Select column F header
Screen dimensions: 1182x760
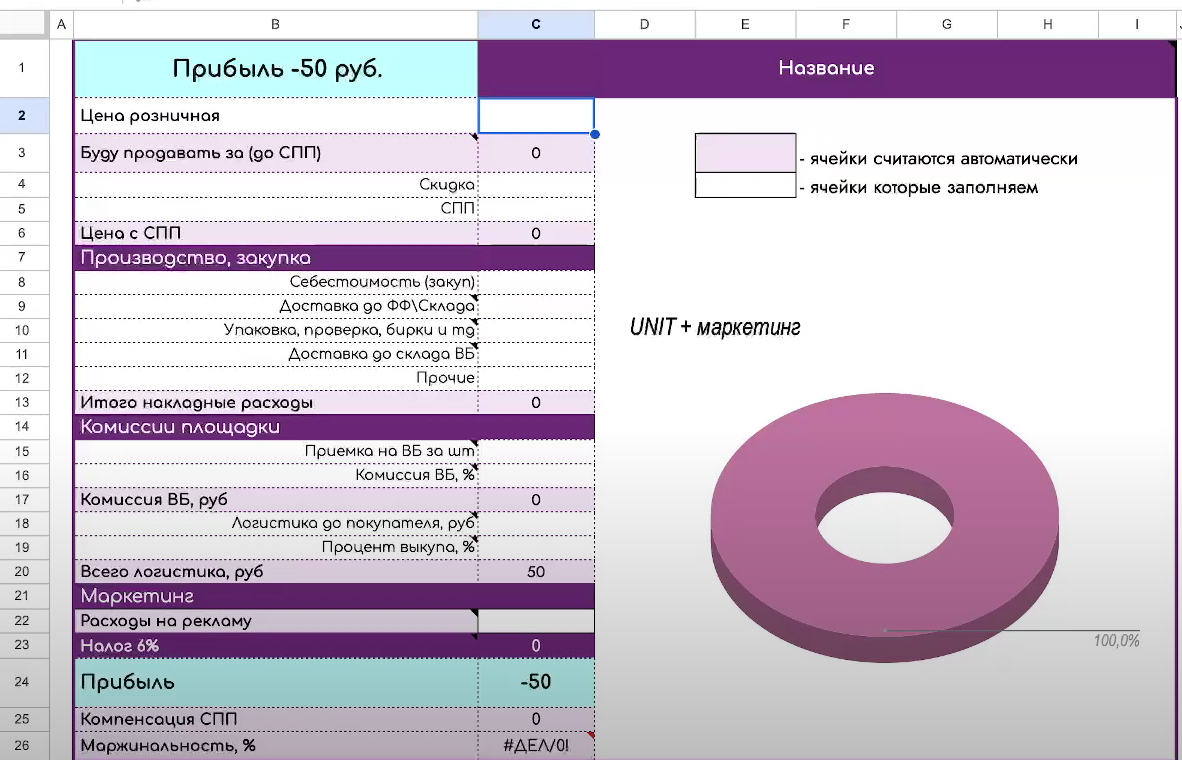point(846,24)
